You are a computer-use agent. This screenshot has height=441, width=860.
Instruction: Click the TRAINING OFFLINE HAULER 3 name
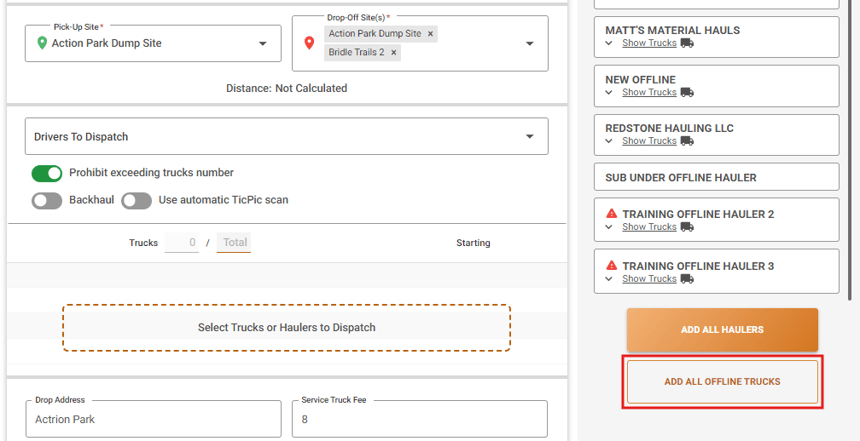click(x=698, y=266)
